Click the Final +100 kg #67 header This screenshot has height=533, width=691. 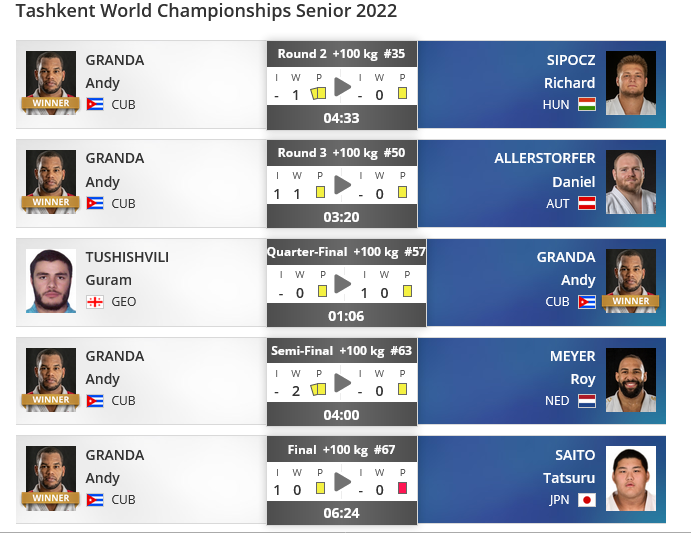point(342,450)
